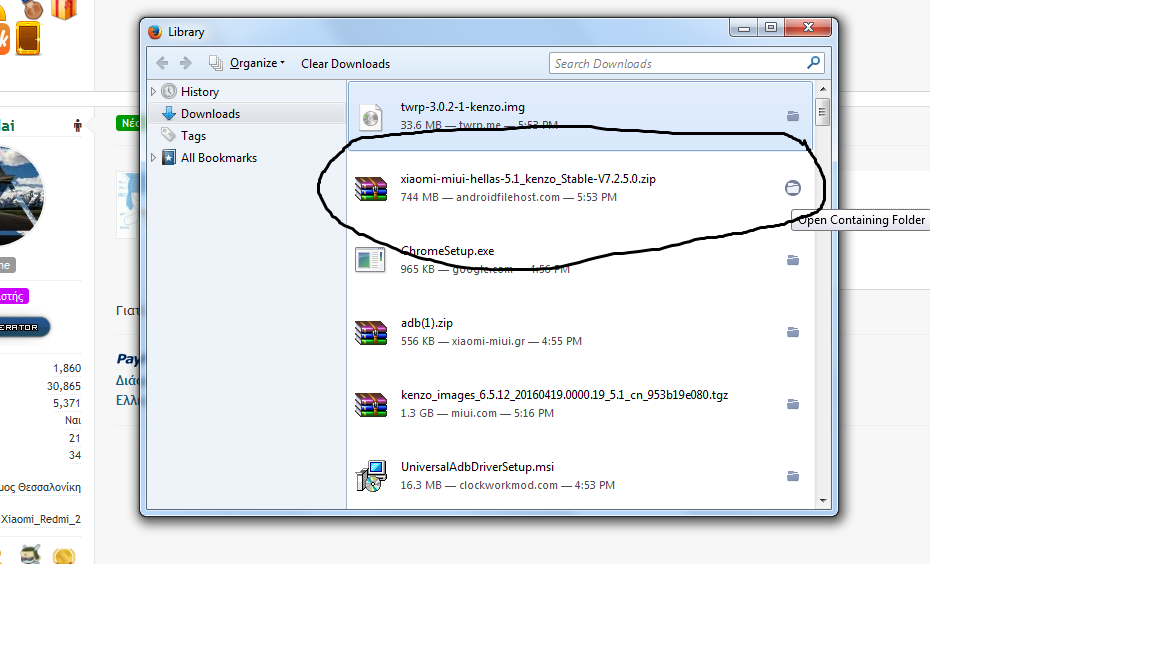Open folder for twrp-3.0.2-1-kenzo.img
The image size is (1152, 648).
coord(793,116)
